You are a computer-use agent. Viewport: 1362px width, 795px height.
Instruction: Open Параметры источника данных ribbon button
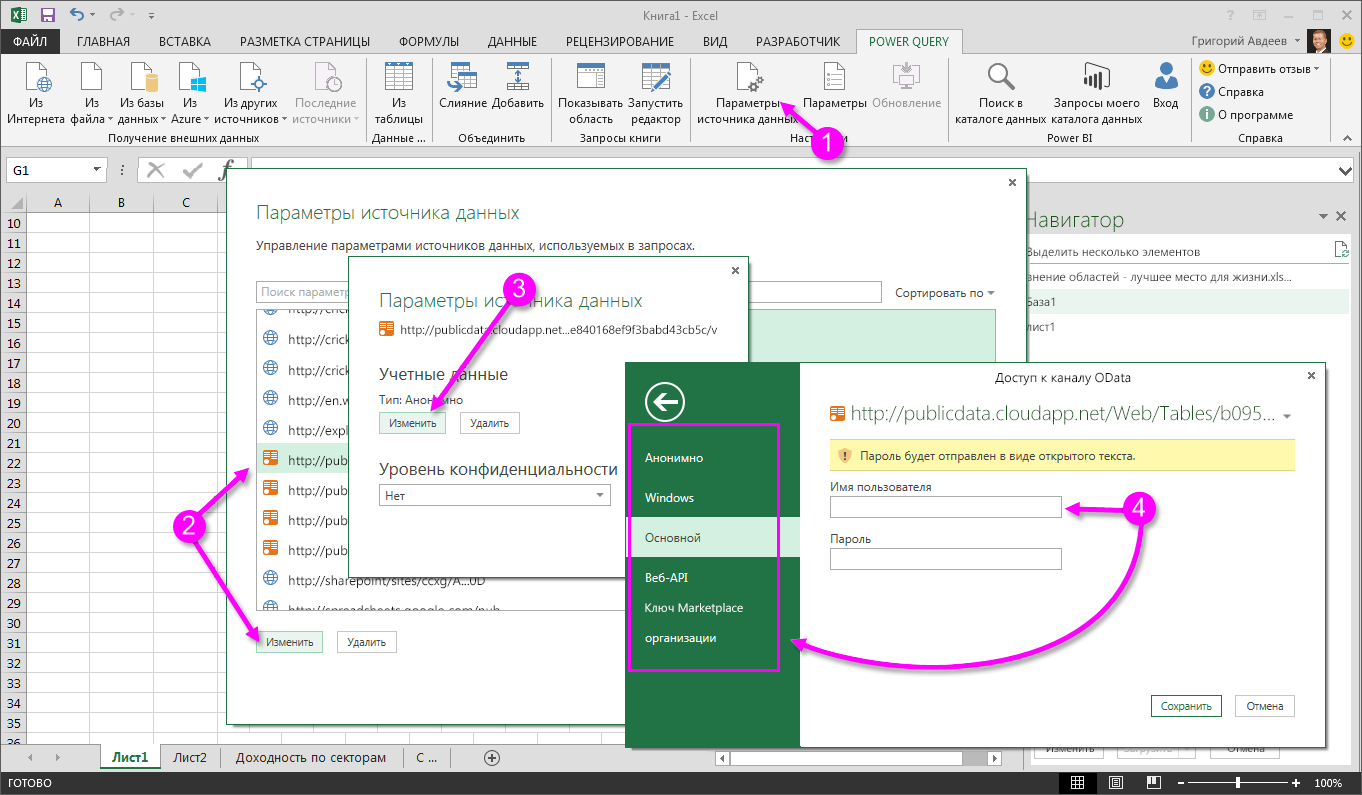[748, 92]
